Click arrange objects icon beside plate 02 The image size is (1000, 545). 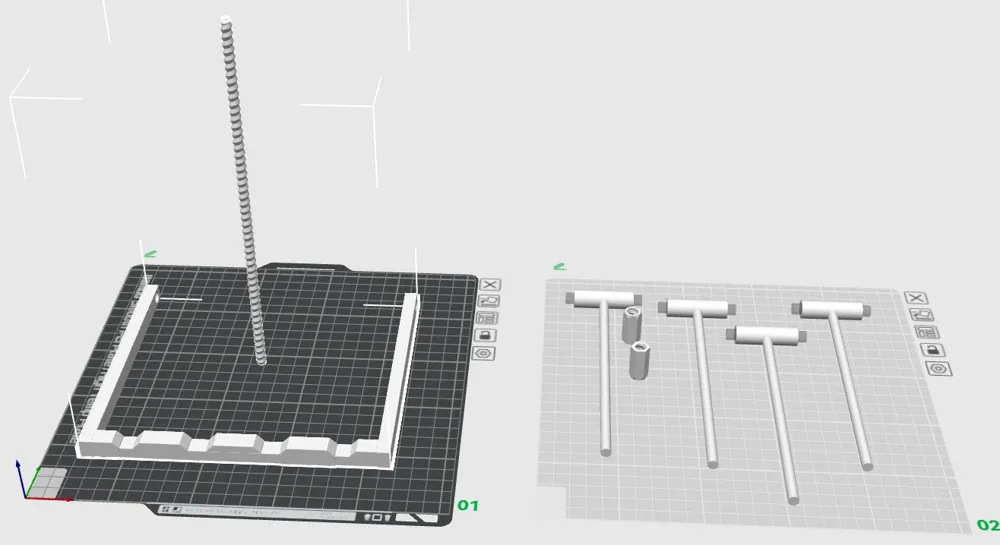pos(922,332)
